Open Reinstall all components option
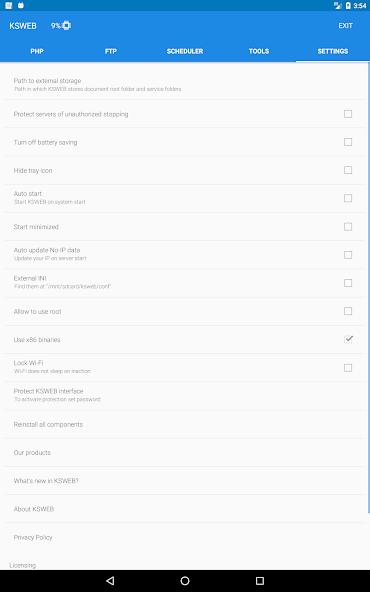370x592 pixels. click(185, 424)
